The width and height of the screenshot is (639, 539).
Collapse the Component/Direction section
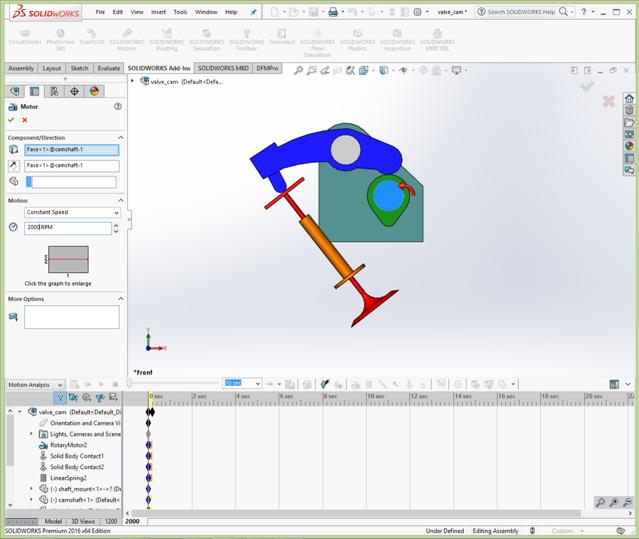[121, 137]
